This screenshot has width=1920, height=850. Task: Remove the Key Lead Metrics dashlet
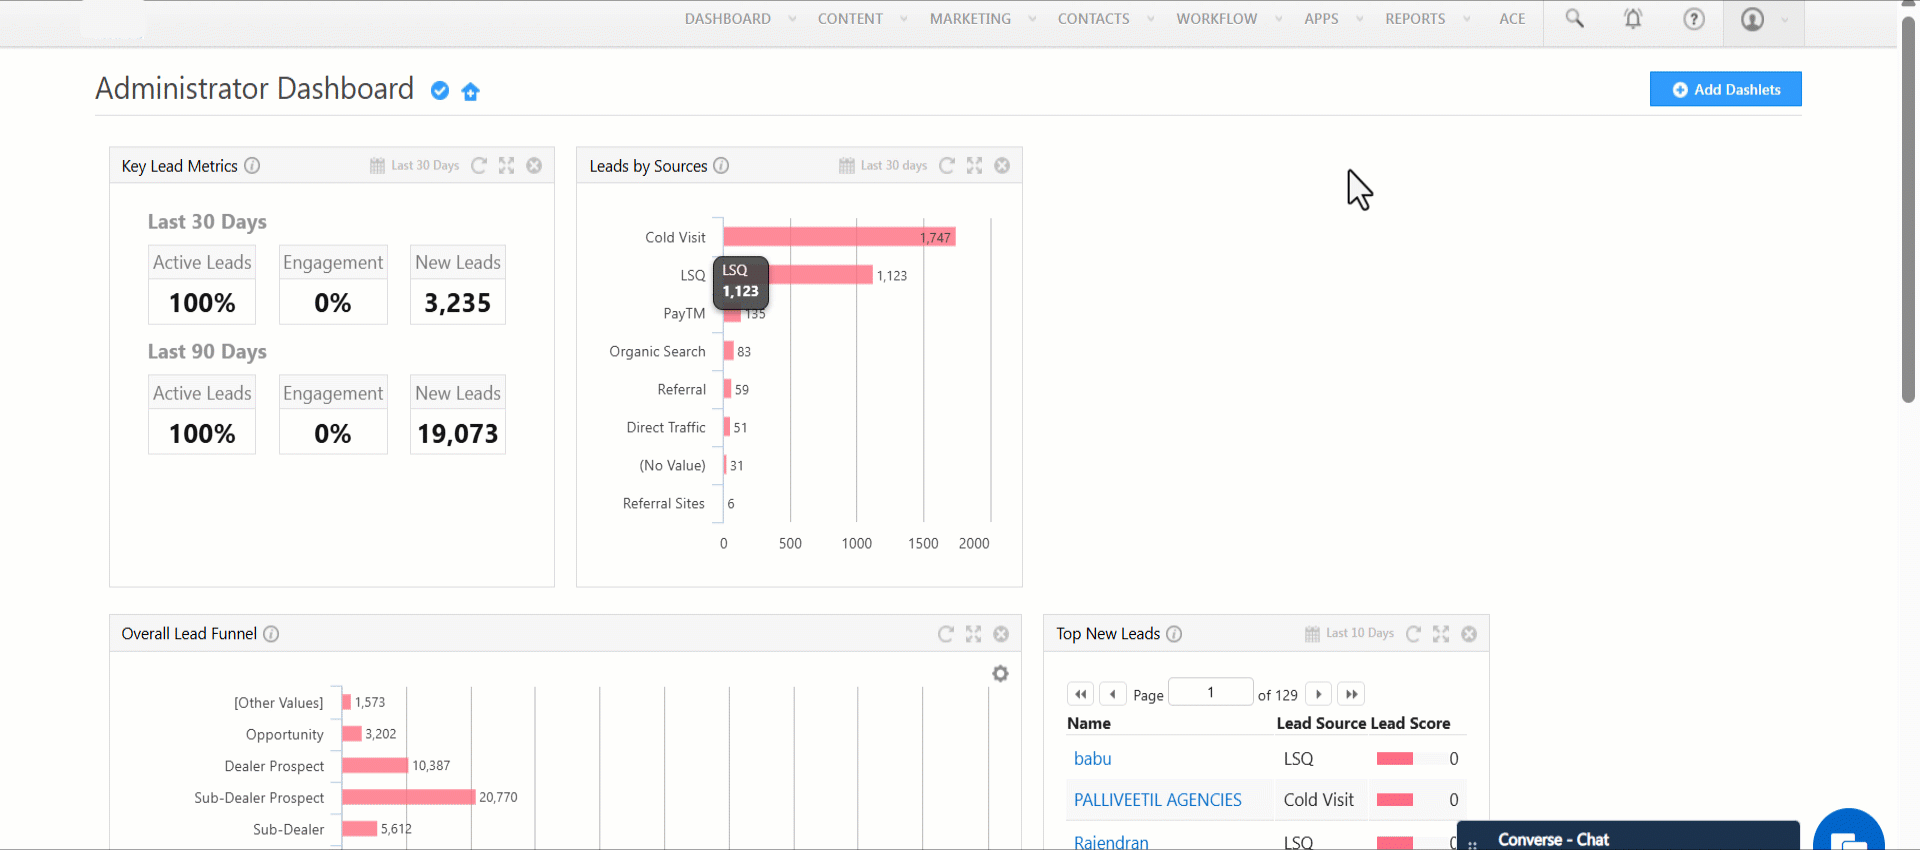pos(534,165)
